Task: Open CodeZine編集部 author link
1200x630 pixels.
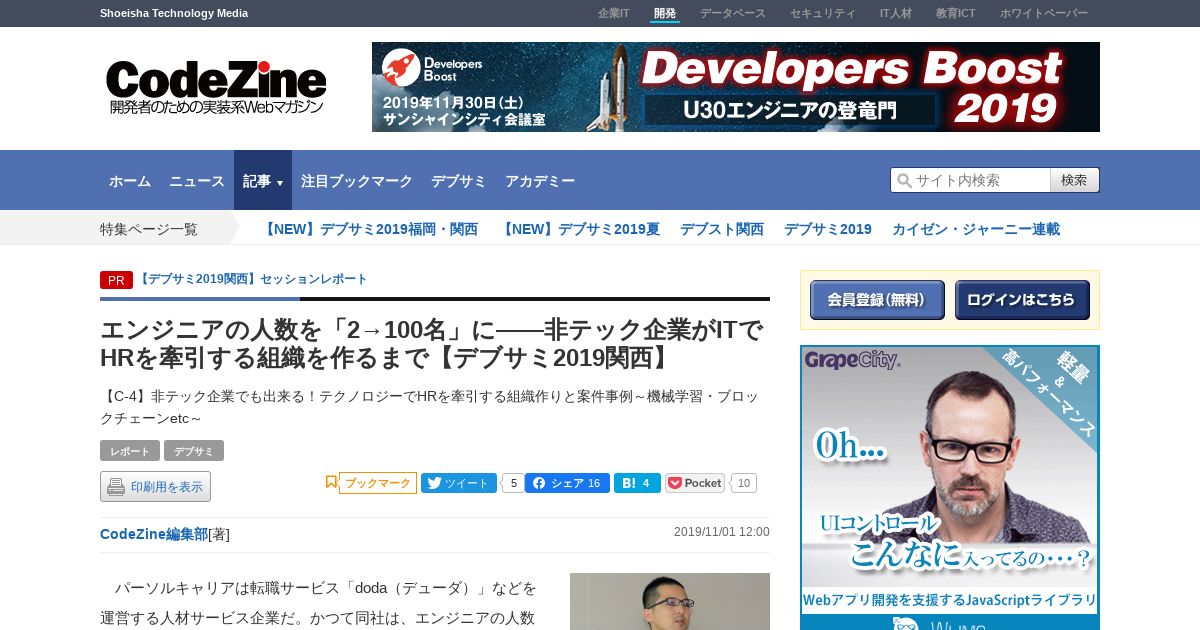Action: [x=154, y=534]
